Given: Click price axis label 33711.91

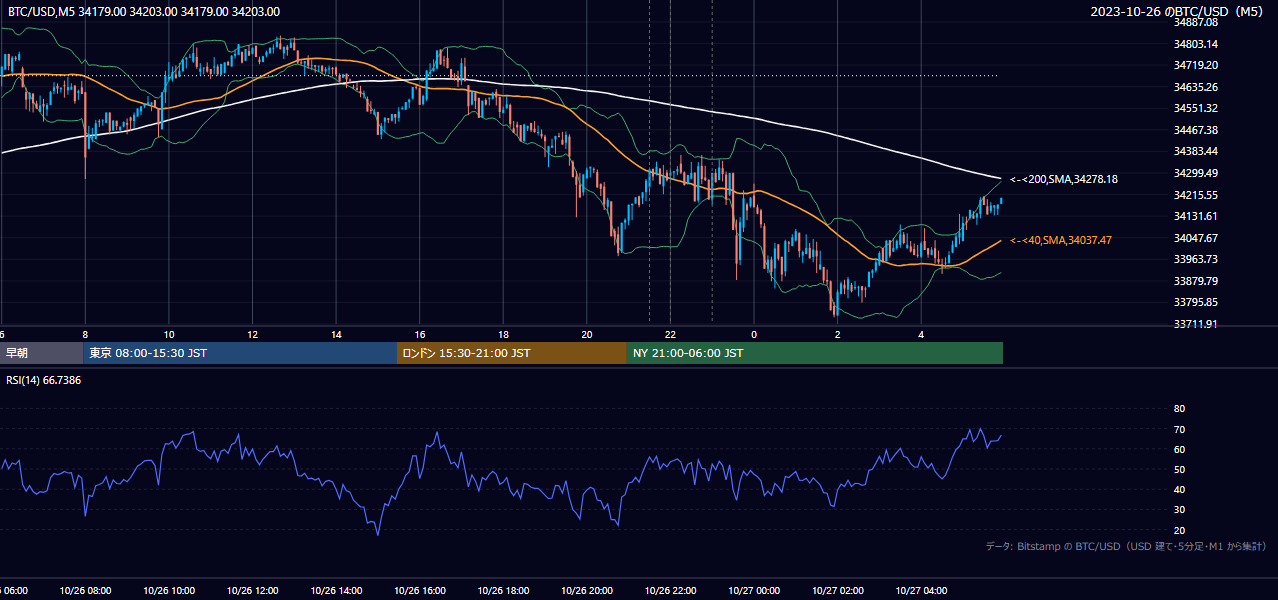Looking at the screenshot, I should coord(1196,324).
